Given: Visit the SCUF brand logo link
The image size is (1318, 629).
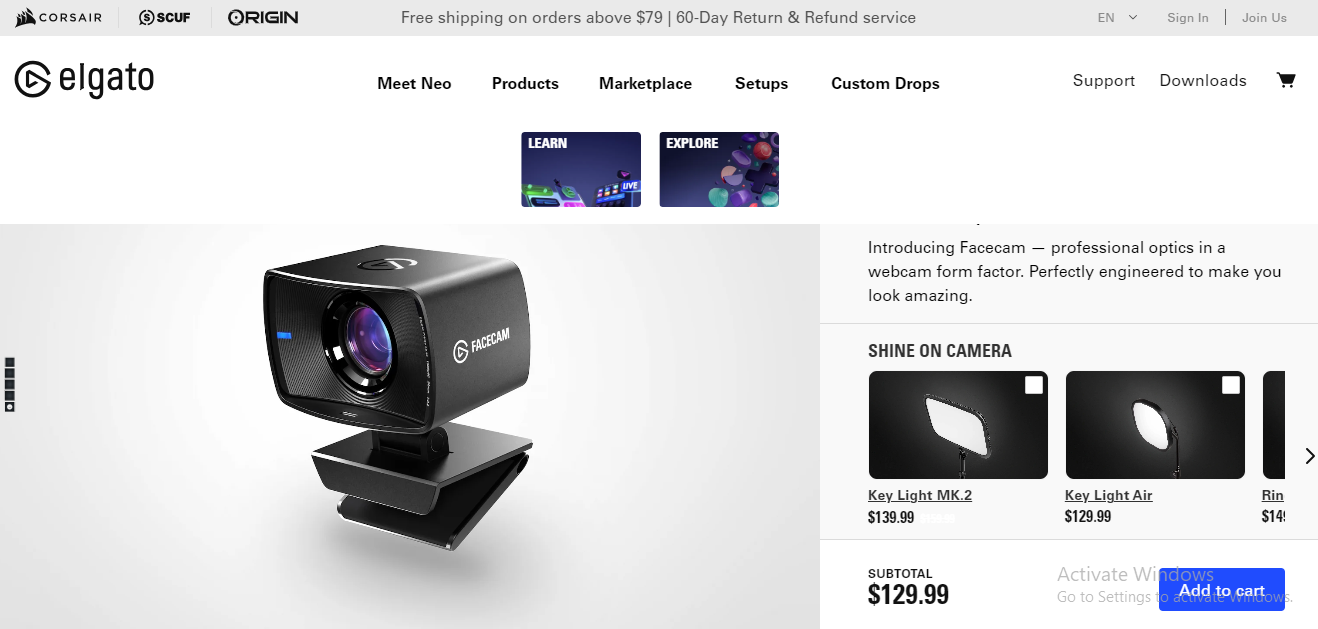Looking at the screenshot, I should pyautogui.click(x=165, y=17).
